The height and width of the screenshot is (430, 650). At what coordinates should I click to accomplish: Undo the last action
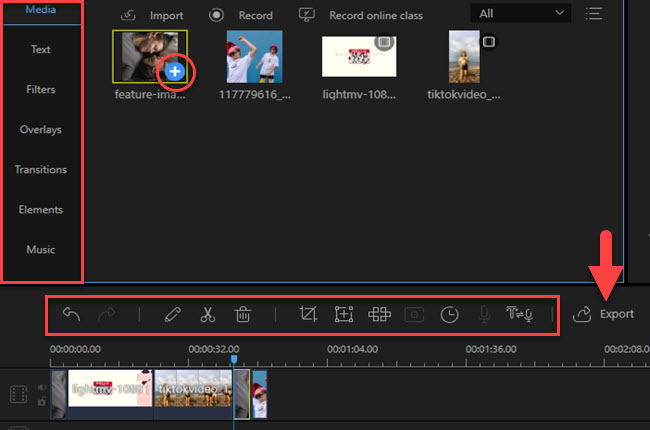point(71,314)
